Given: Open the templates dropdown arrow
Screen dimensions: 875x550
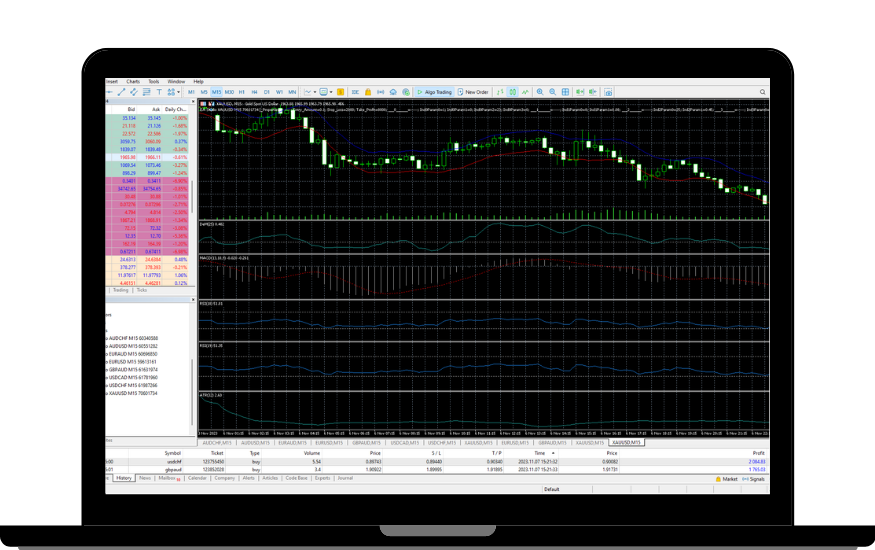Looking at the screenshot, I should (331, 92).
